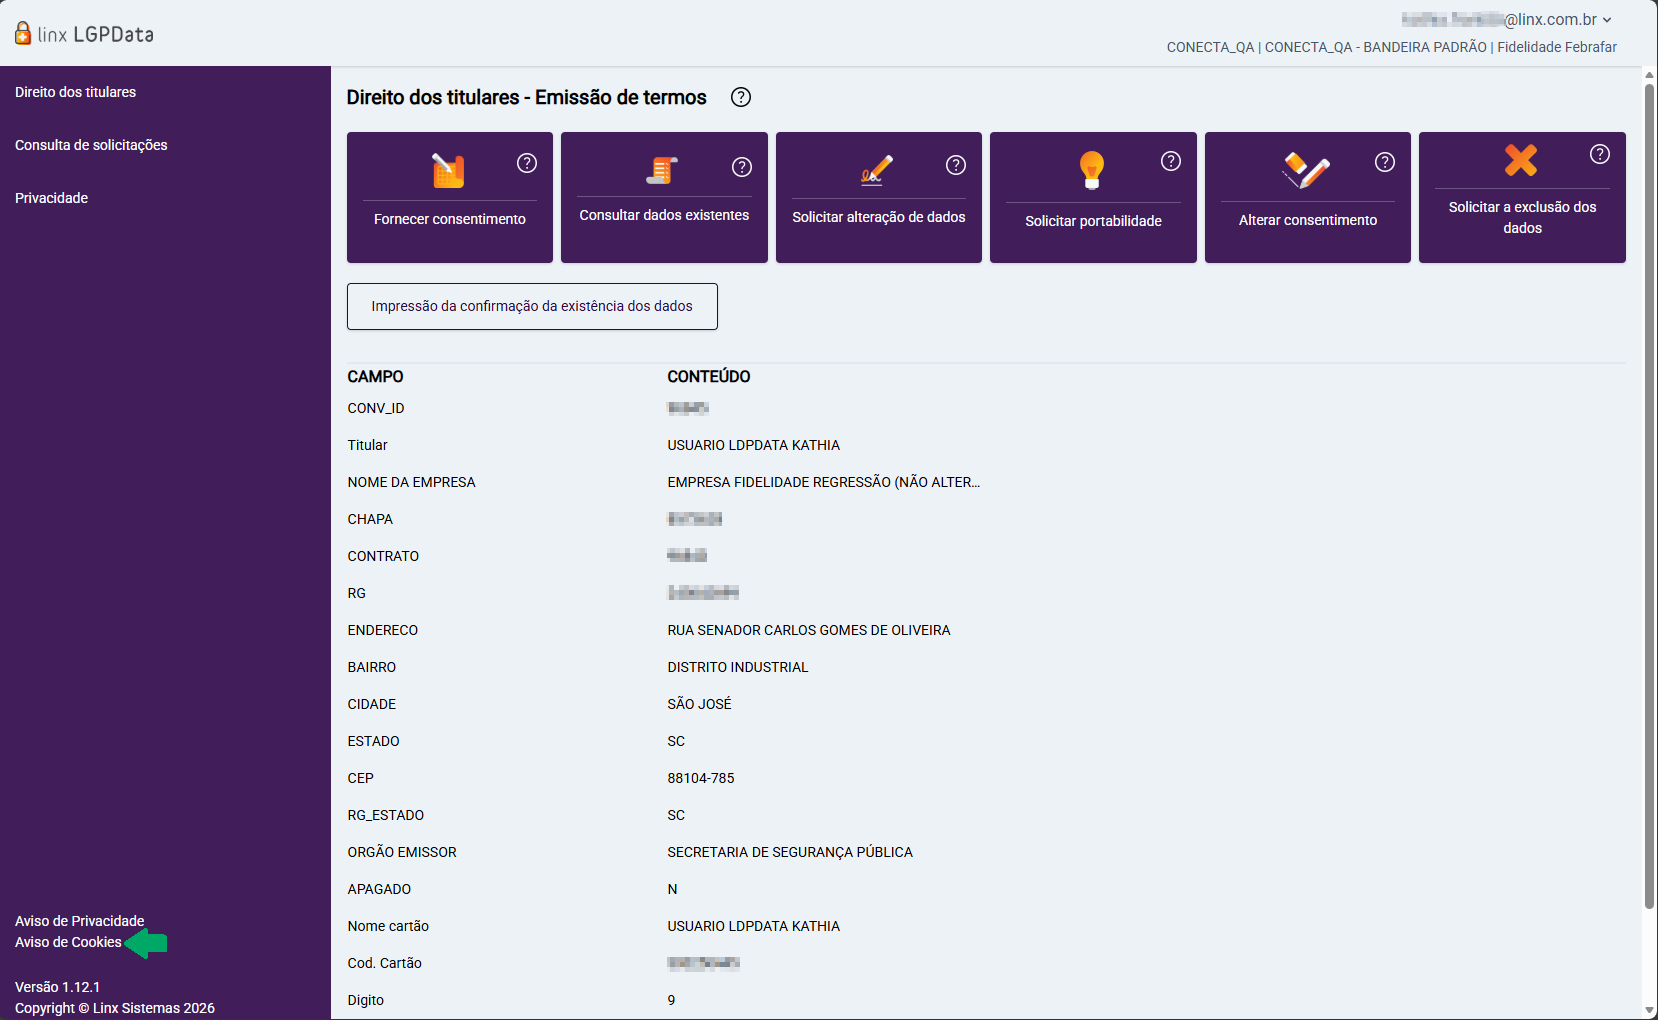Image resolution: width=1658 pixels, height=1020 pixels.
Task: Click the scrollbar up arrow
Action: pos(1650,75)
